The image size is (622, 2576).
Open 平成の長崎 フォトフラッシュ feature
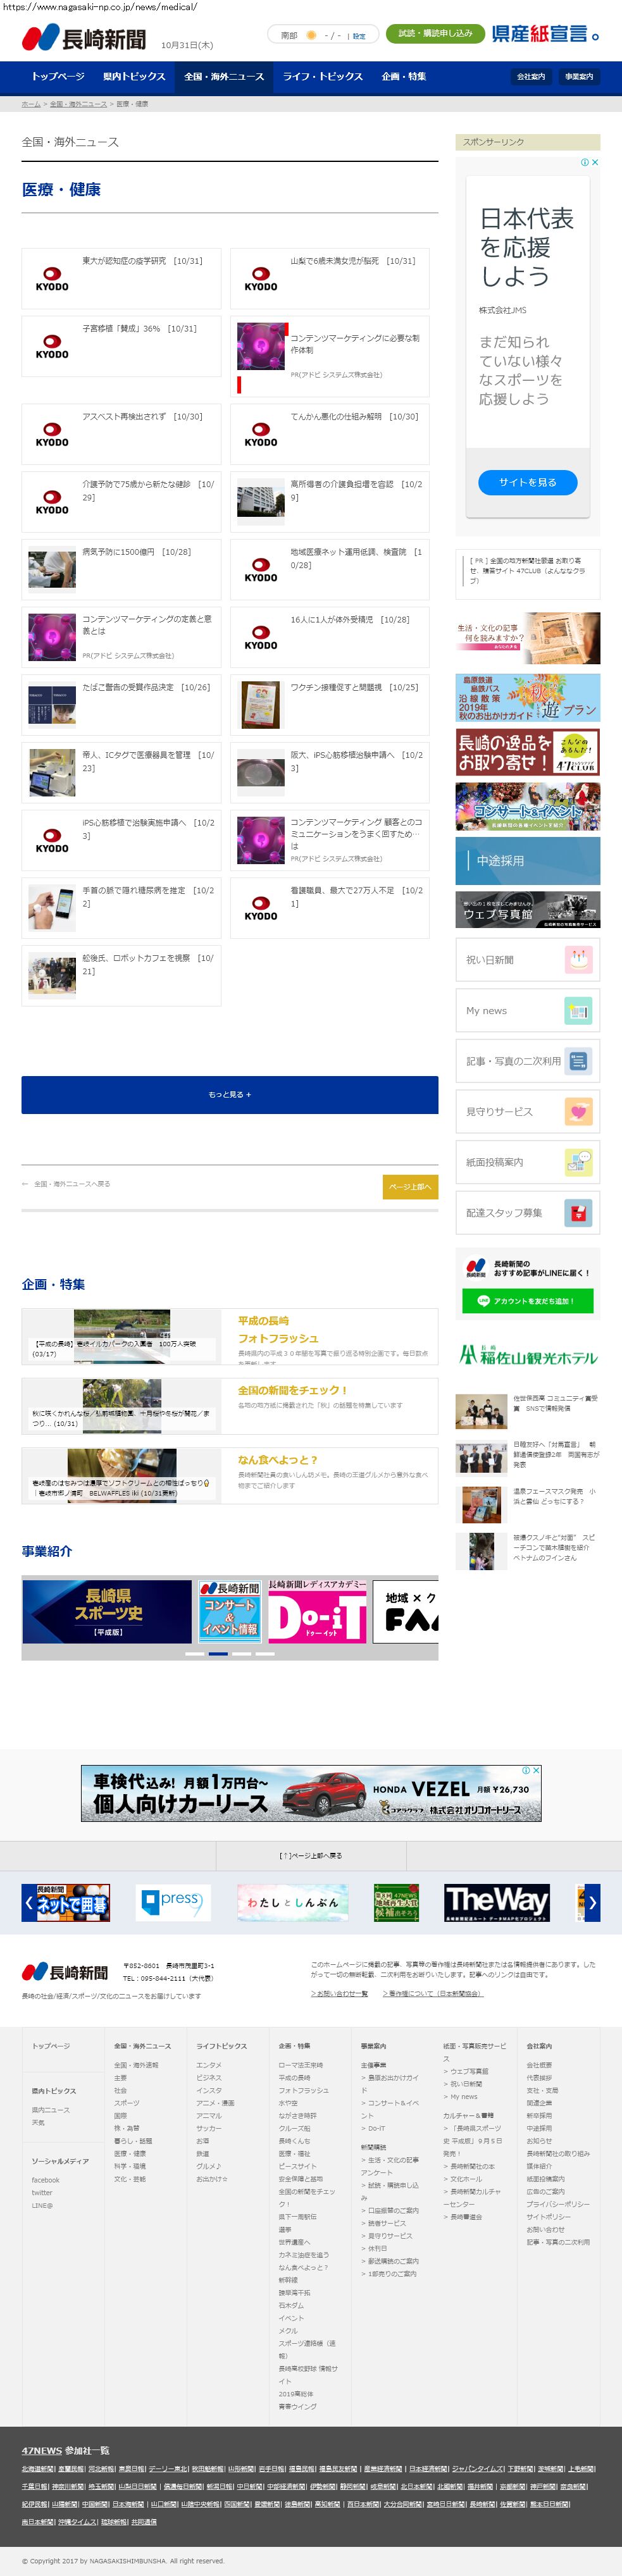click(x=230, y=1337)
